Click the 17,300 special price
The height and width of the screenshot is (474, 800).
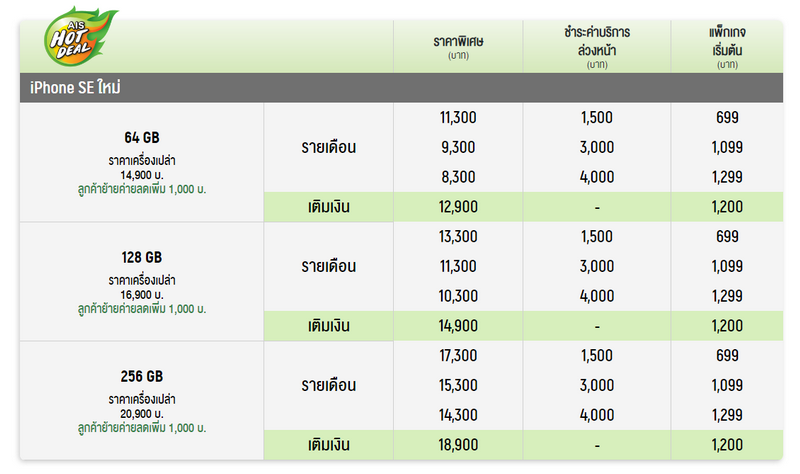click(x=459, y=355)
